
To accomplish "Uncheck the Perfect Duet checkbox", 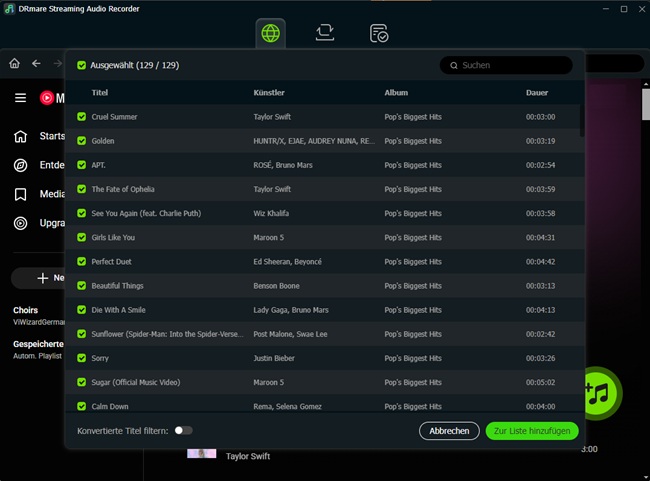I will coord(82,262).
